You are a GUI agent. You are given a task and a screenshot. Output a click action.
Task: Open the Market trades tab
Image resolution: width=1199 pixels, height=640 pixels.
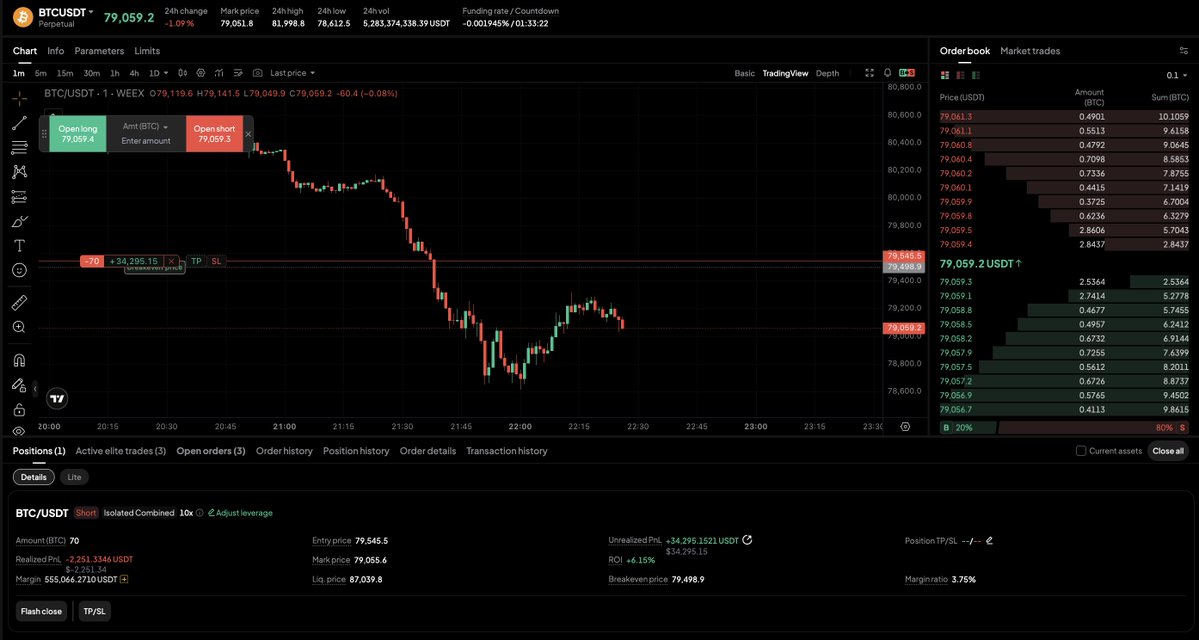click(1030, 50)
